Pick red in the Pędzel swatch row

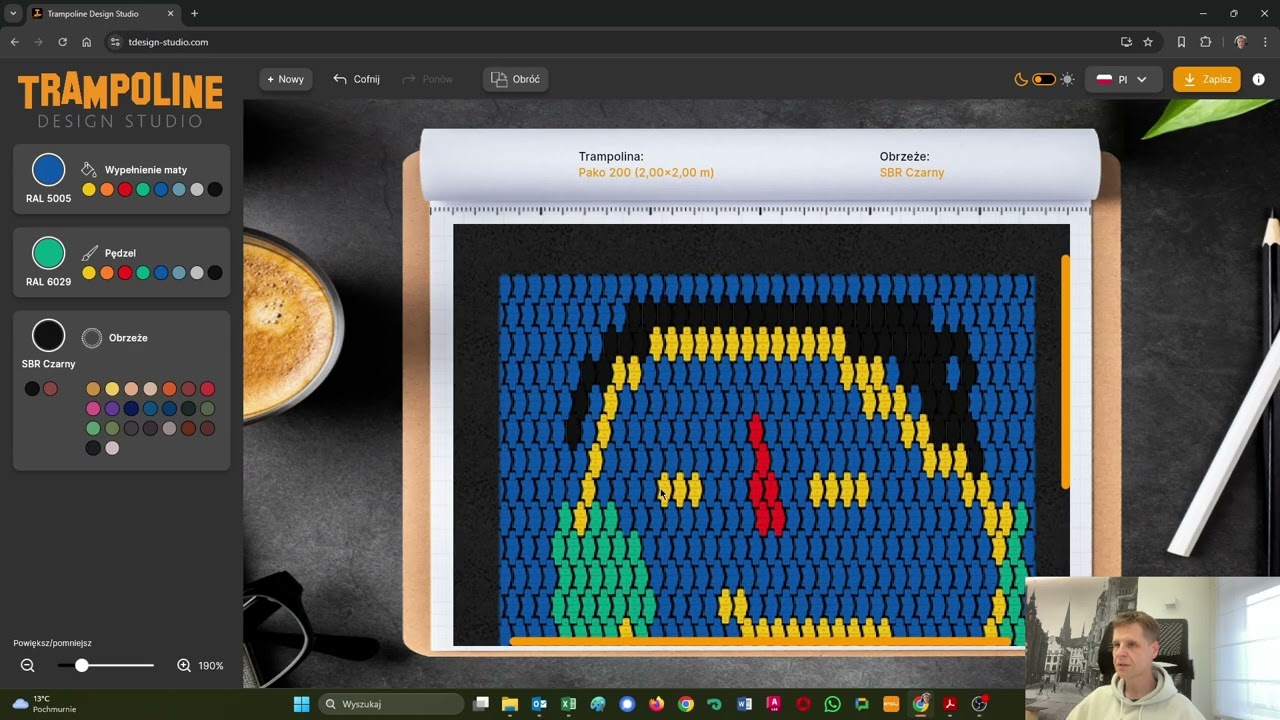tap(125, 273)
